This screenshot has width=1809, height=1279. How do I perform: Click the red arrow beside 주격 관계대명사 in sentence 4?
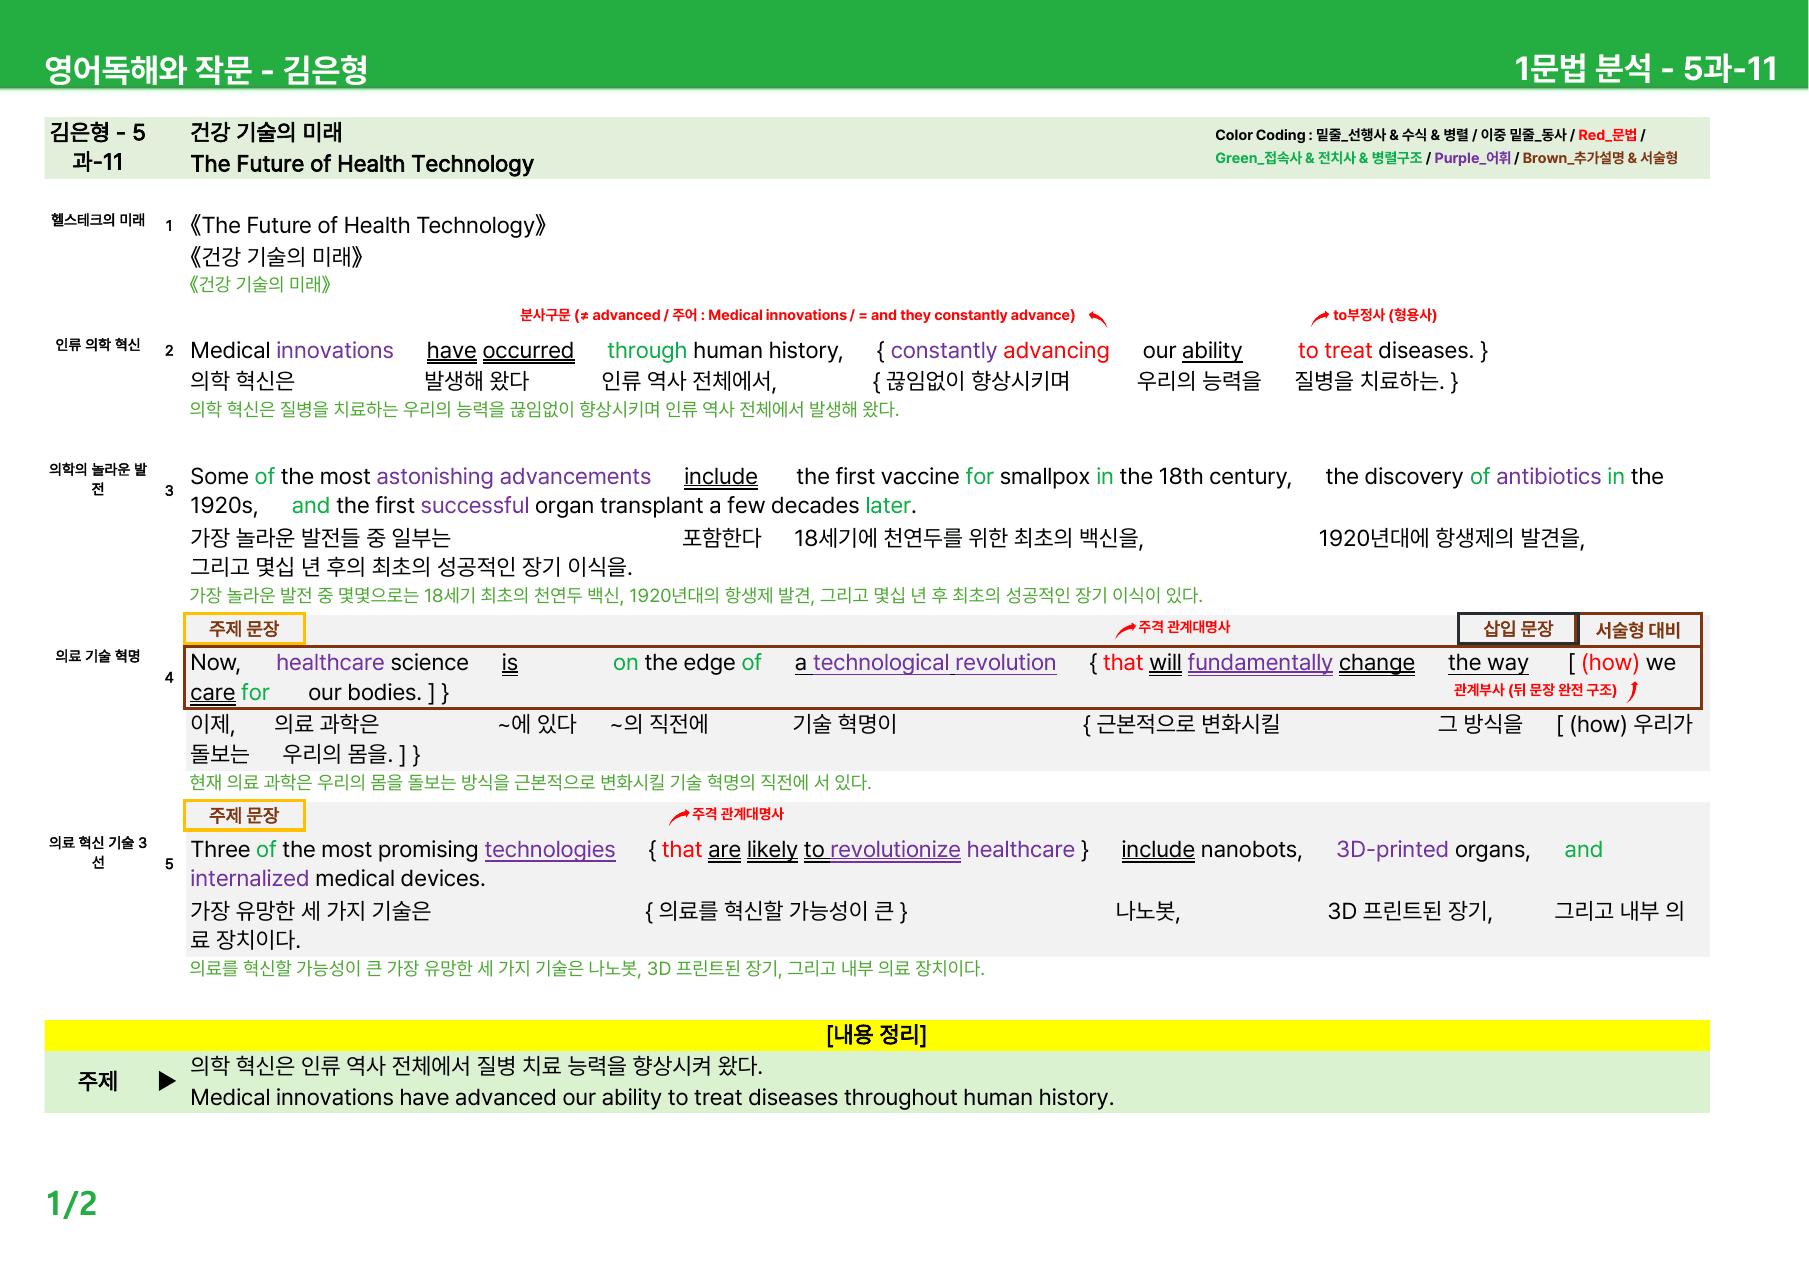point(1125,629)
